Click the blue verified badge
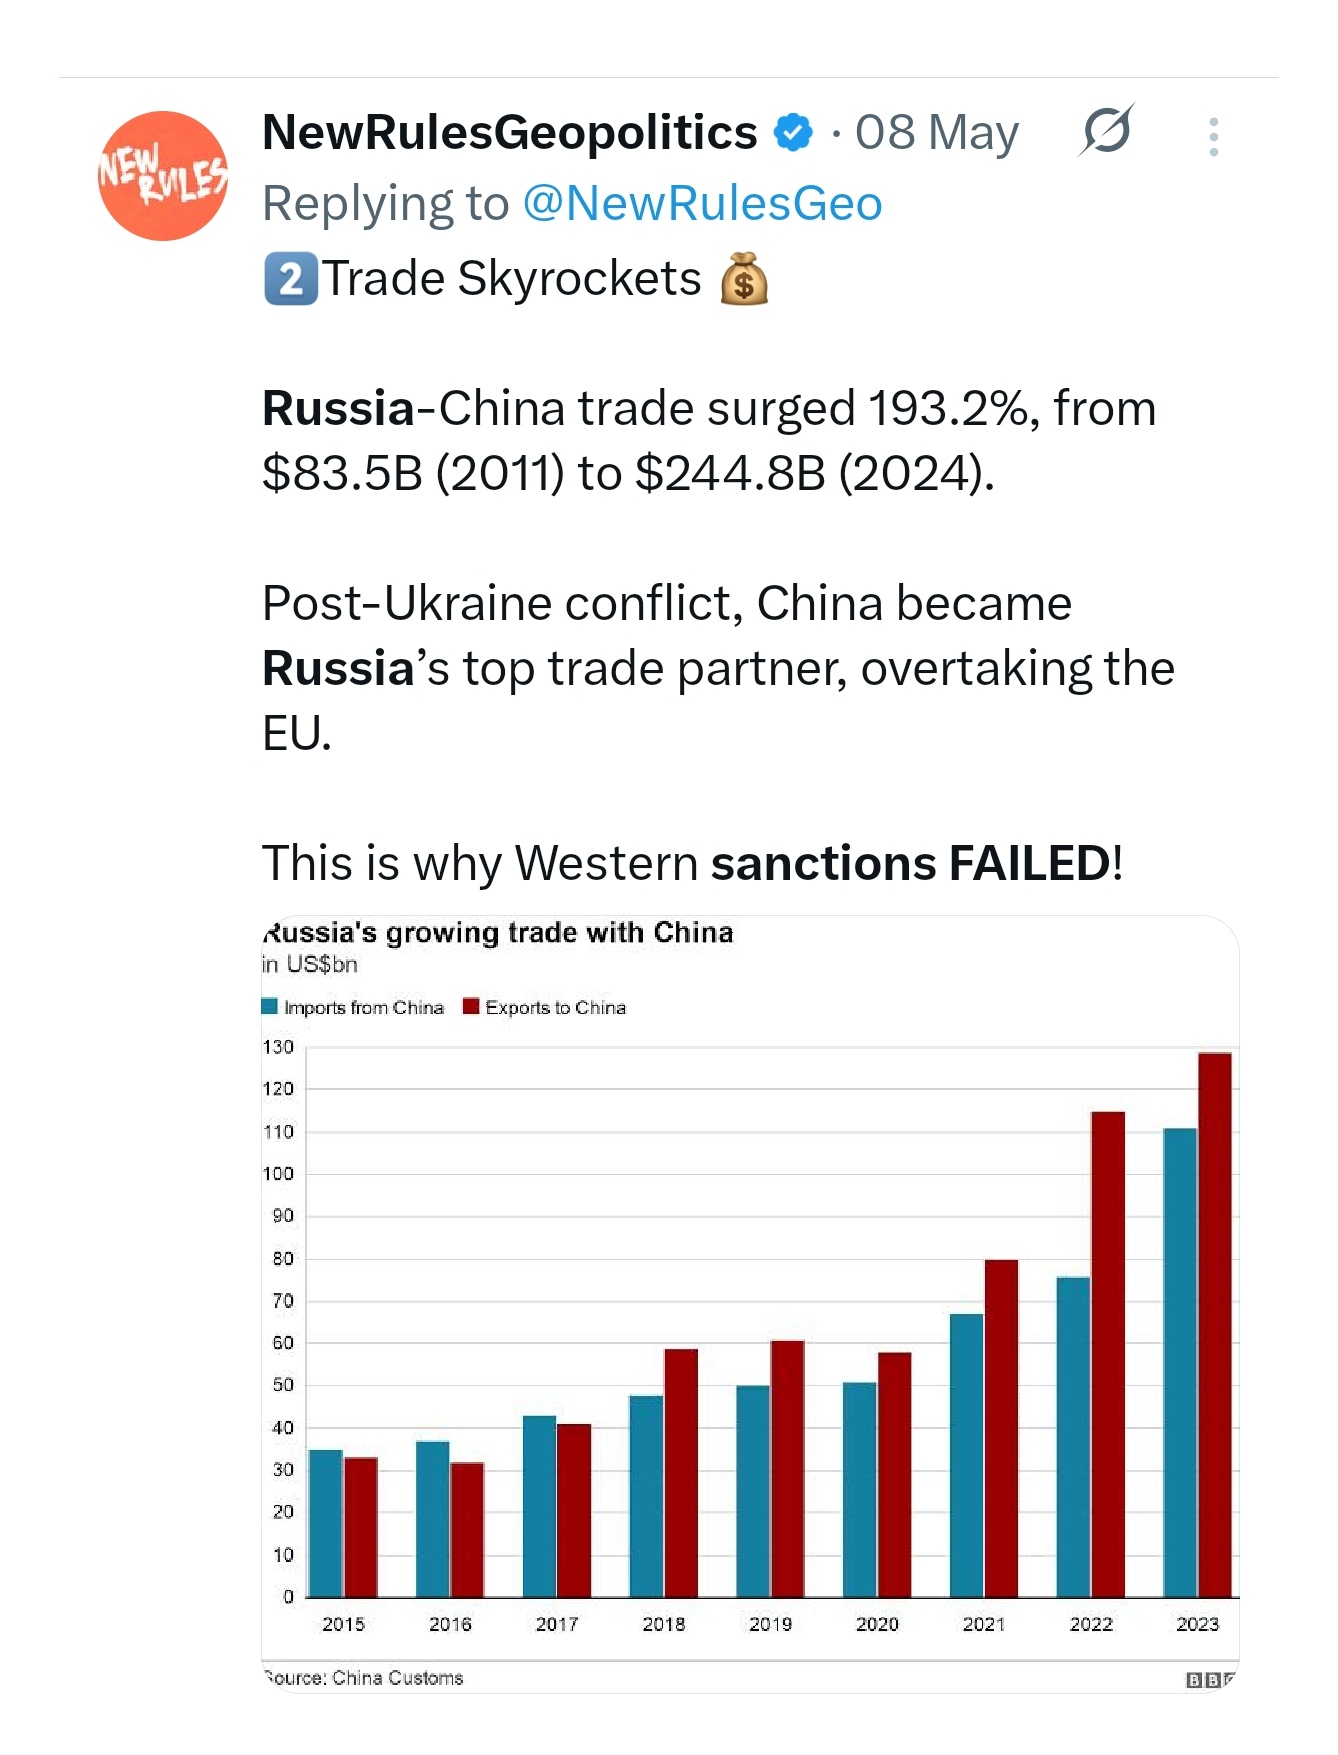 (794, 133)
